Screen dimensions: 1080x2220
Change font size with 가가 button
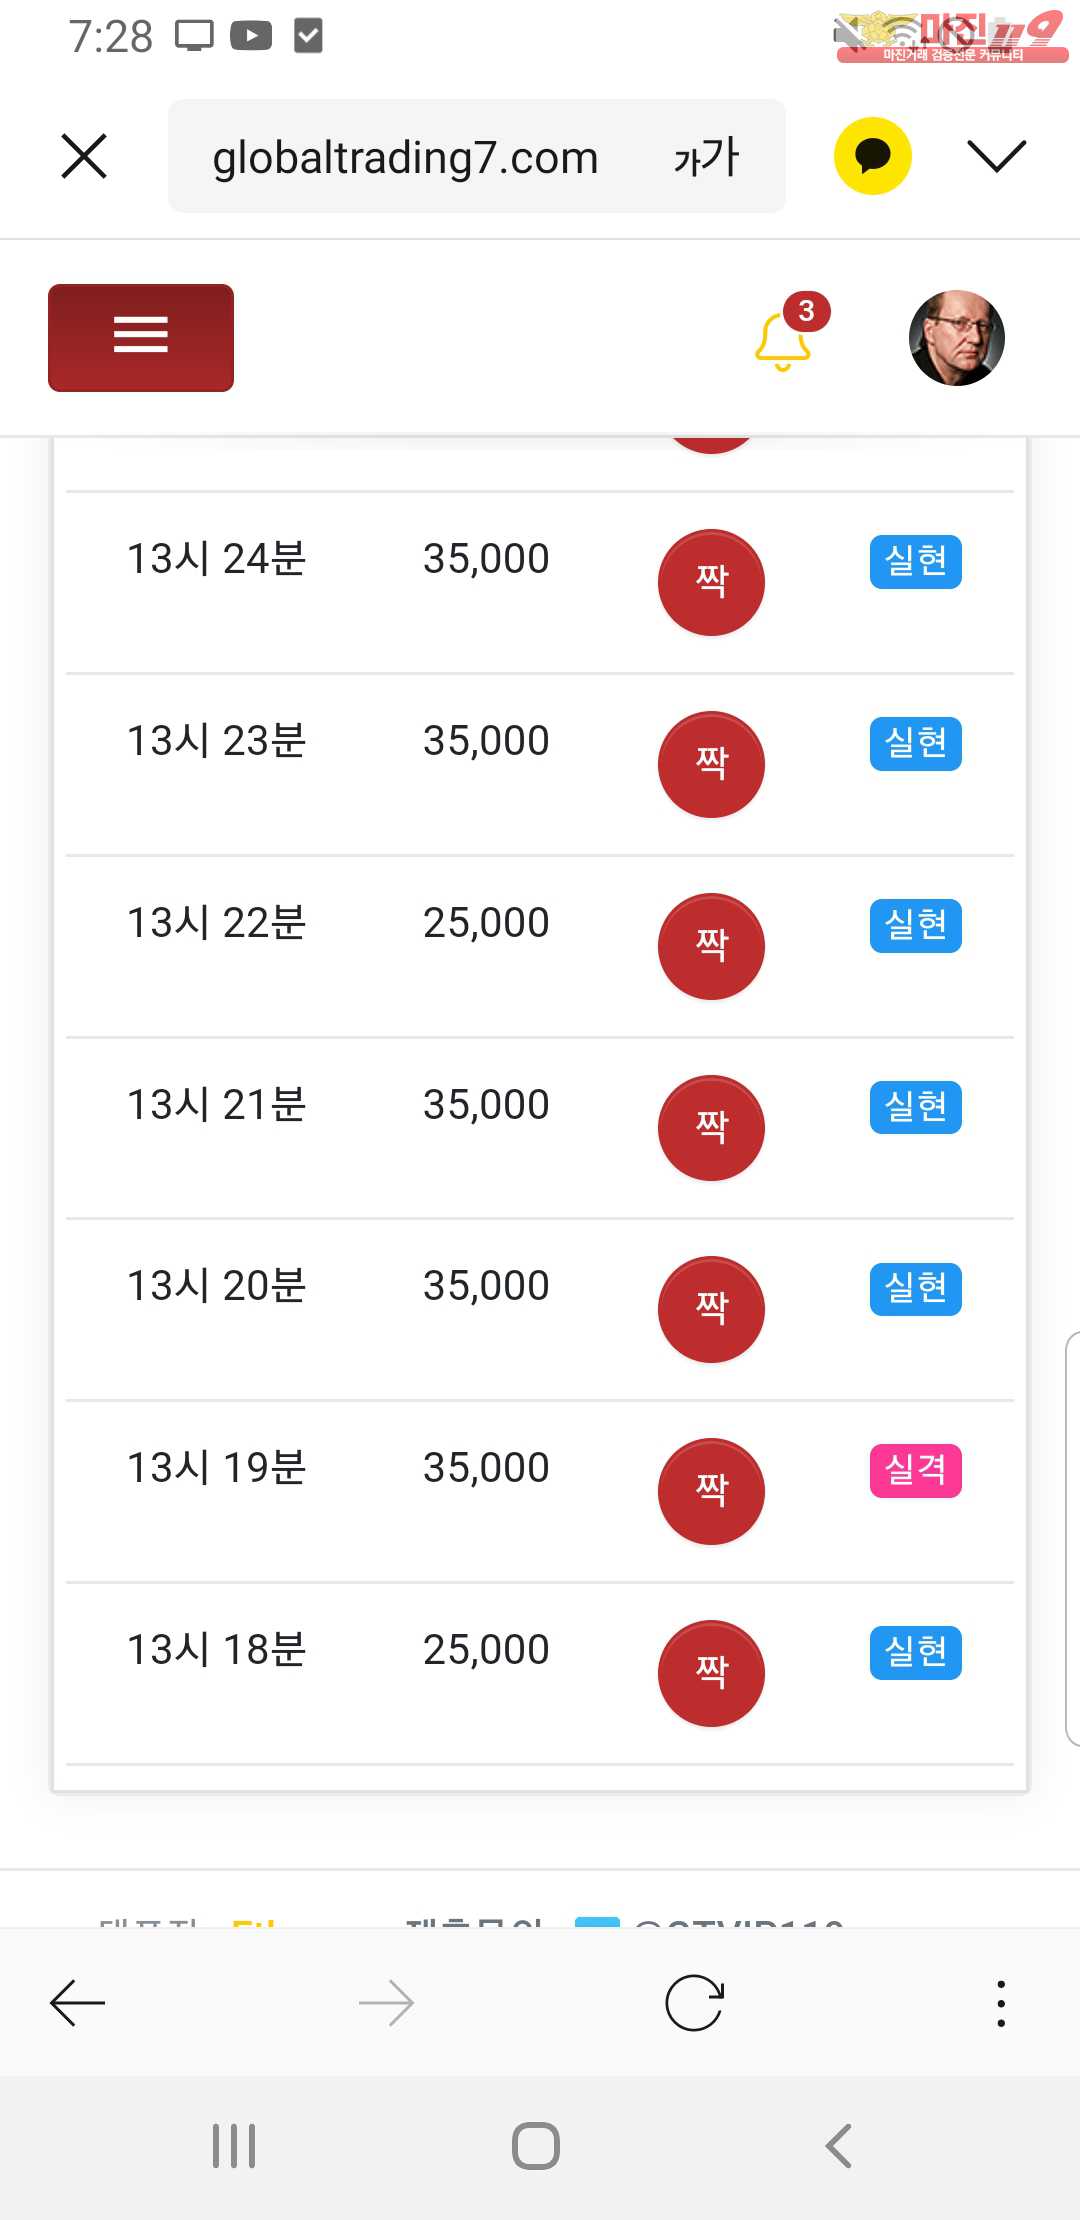click(706, 158)
